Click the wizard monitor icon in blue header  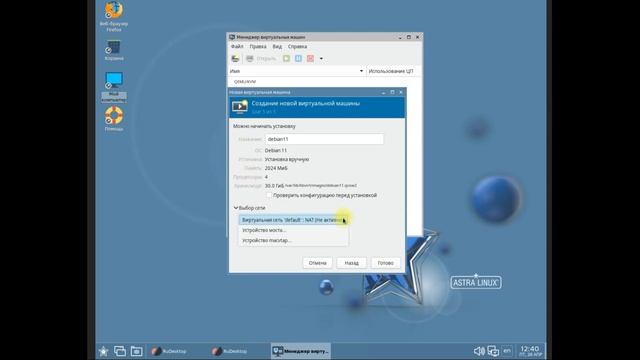(240, 107)
